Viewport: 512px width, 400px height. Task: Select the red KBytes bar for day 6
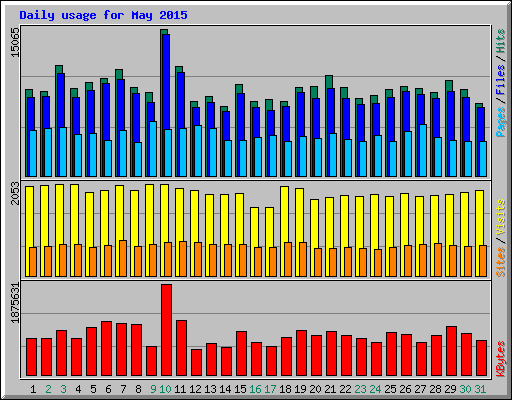pyautogui.click(x=106, y=349)
